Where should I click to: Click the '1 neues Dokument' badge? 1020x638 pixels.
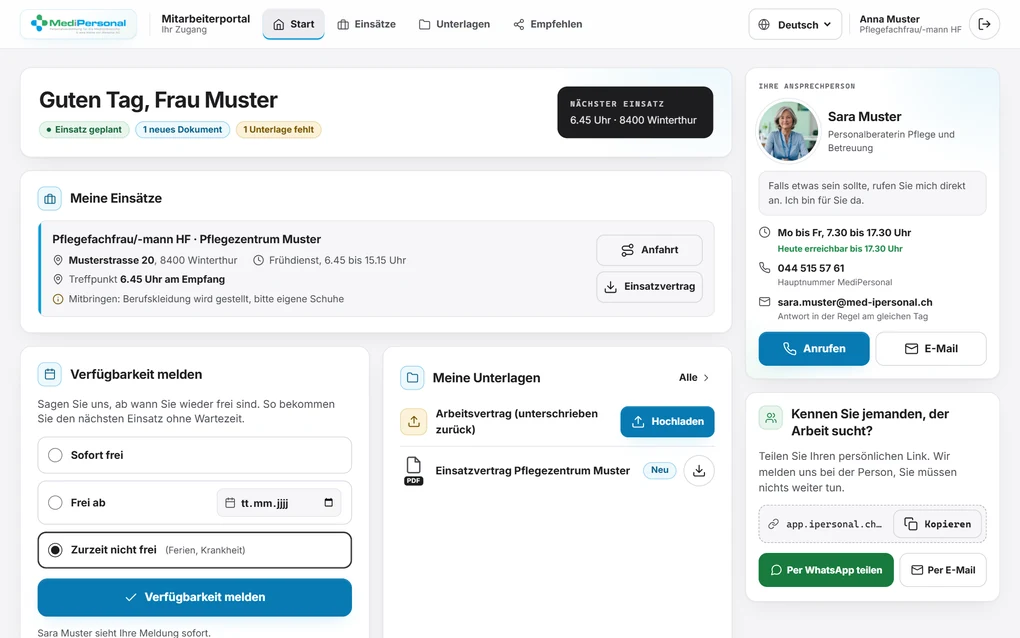click(x=182, y=129)
